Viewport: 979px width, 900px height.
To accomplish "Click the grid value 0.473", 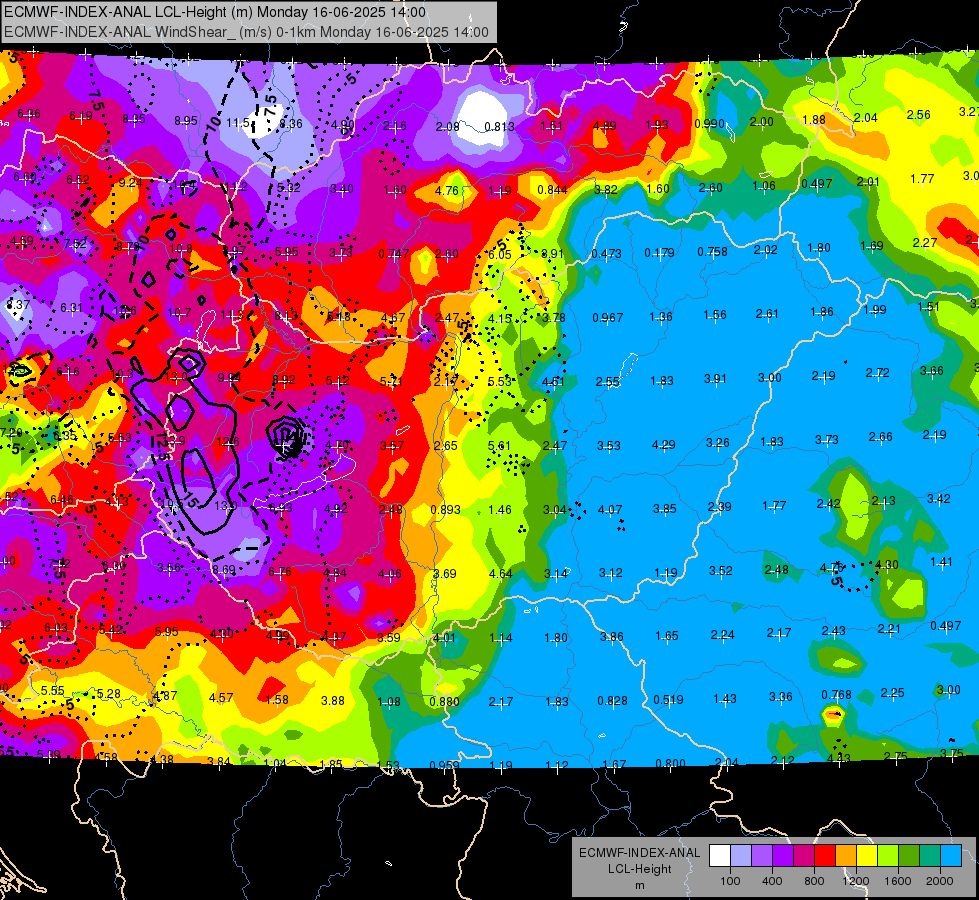I will click(606, 254).
